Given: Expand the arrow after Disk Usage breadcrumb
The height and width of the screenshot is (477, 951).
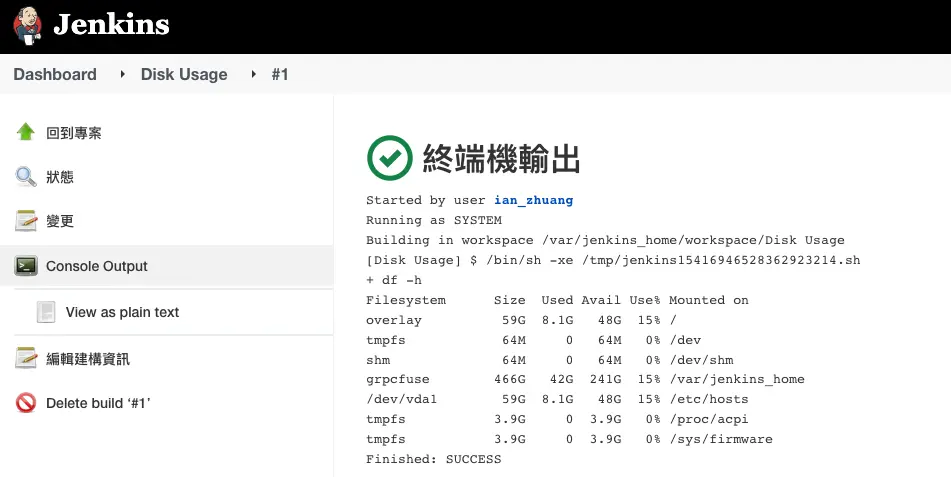Looking at the screenshot, I should (x=254, y=74).
